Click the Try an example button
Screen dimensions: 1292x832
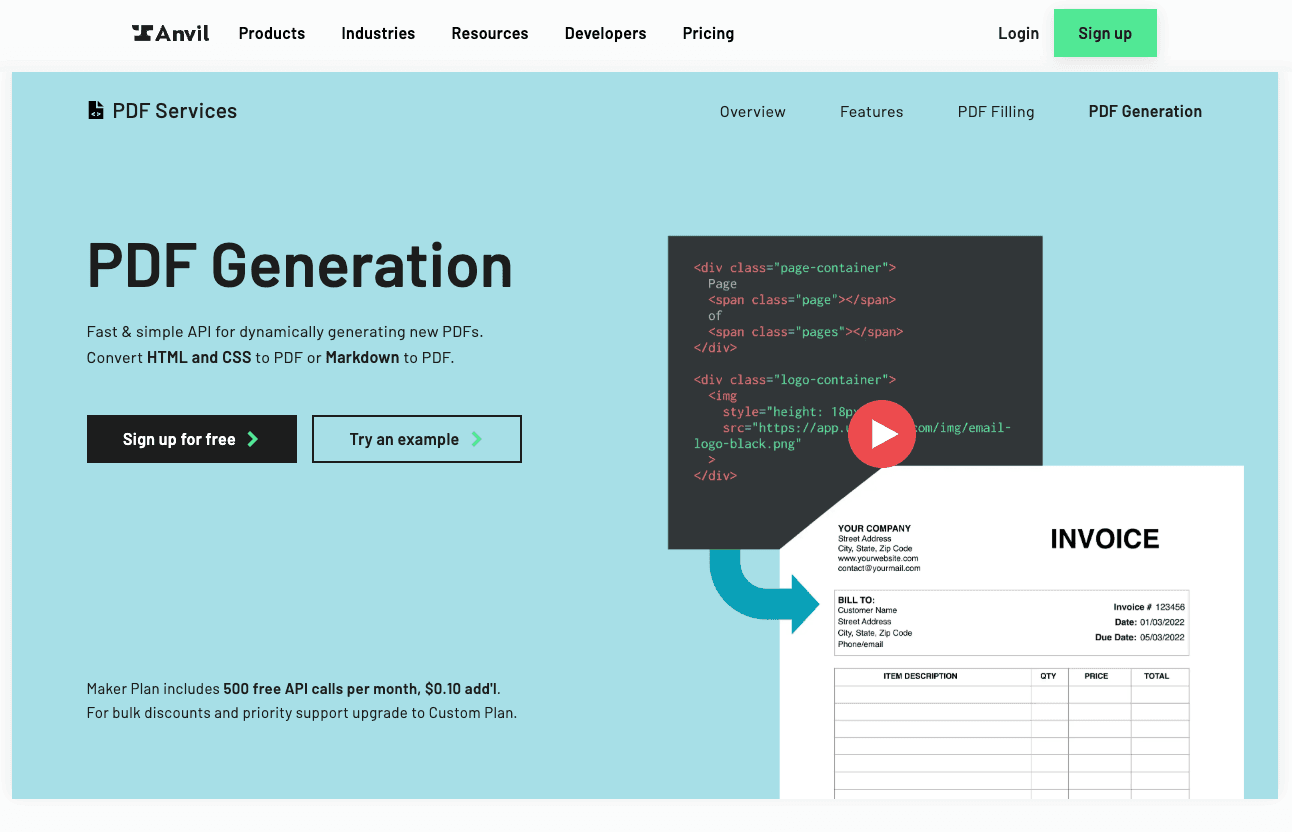[416, 438]
